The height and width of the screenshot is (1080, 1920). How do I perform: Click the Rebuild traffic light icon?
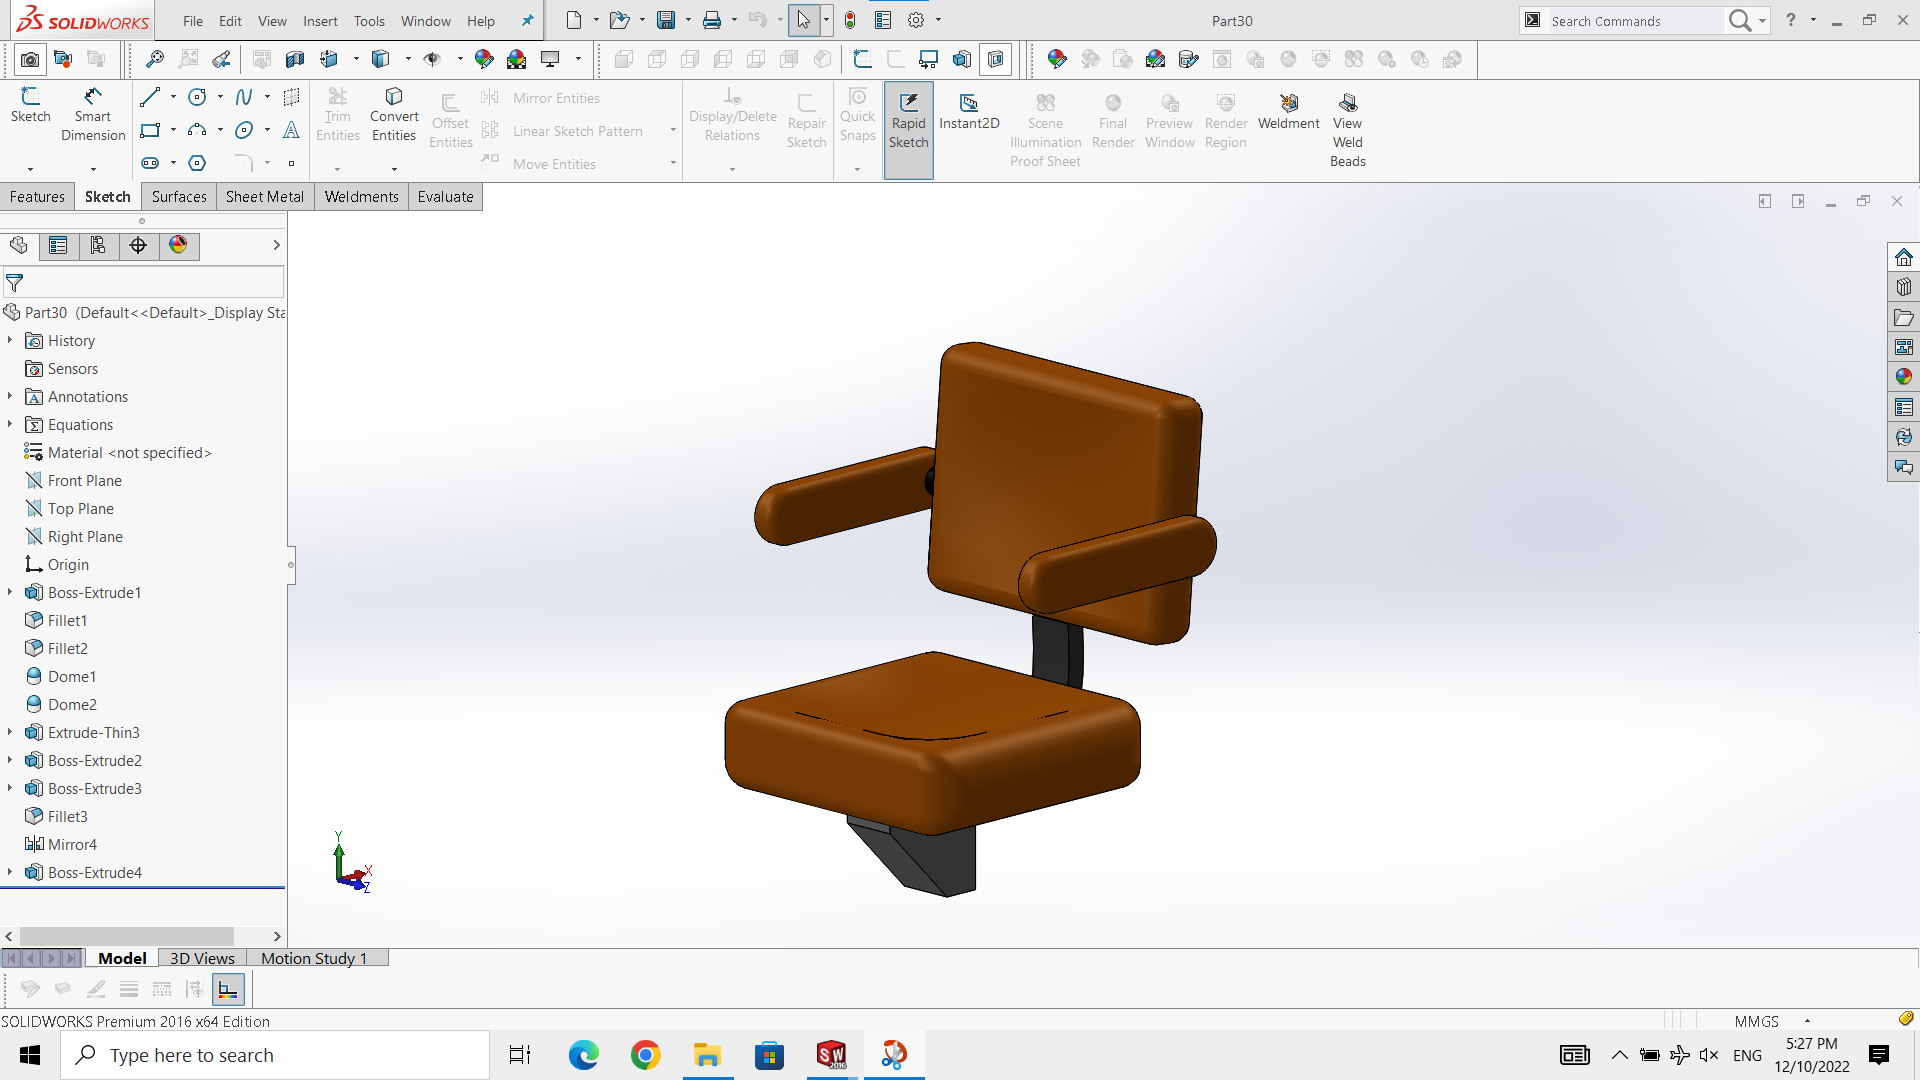850,20
